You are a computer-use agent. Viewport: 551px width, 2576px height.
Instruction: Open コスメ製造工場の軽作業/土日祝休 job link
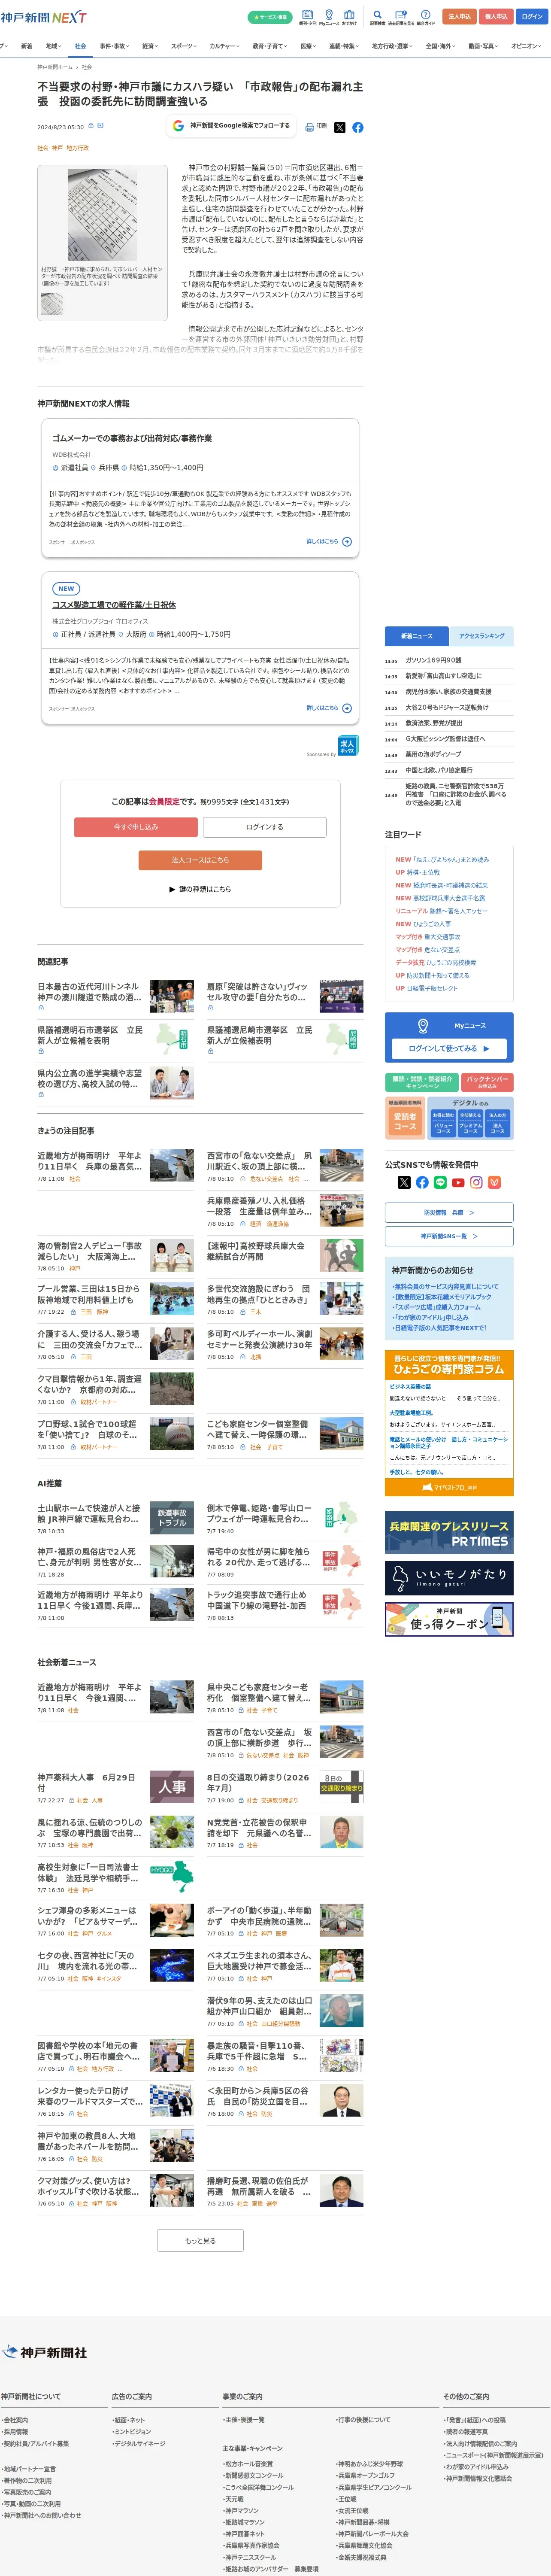[x=114, y=605]
